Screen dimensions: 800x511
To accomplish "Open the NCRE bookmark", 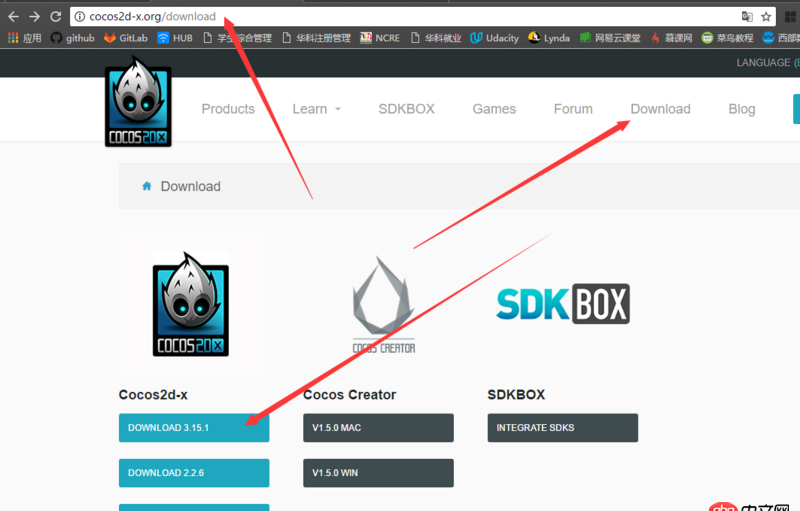I will pos(380,38).
